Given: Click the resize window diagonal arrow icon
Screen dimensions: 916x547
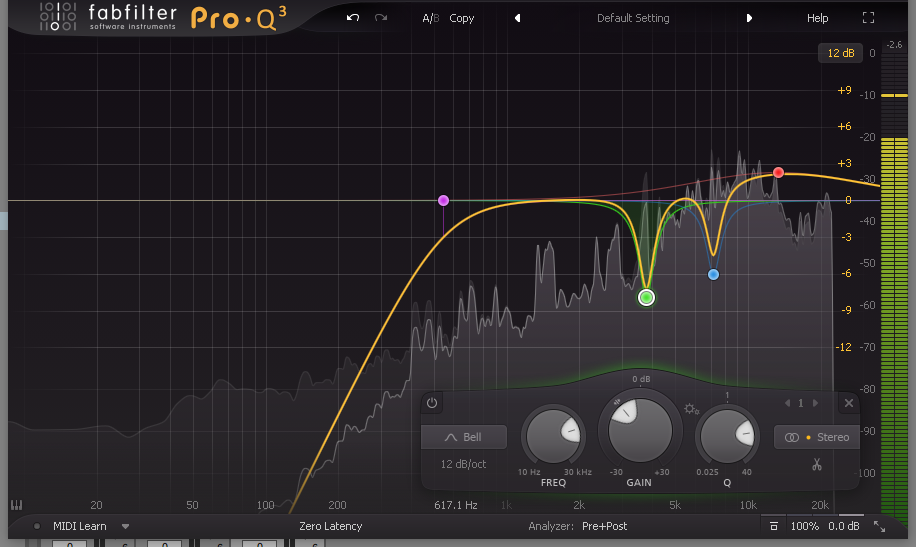Looking at the screenshot, I should click(x=879, y=526).
